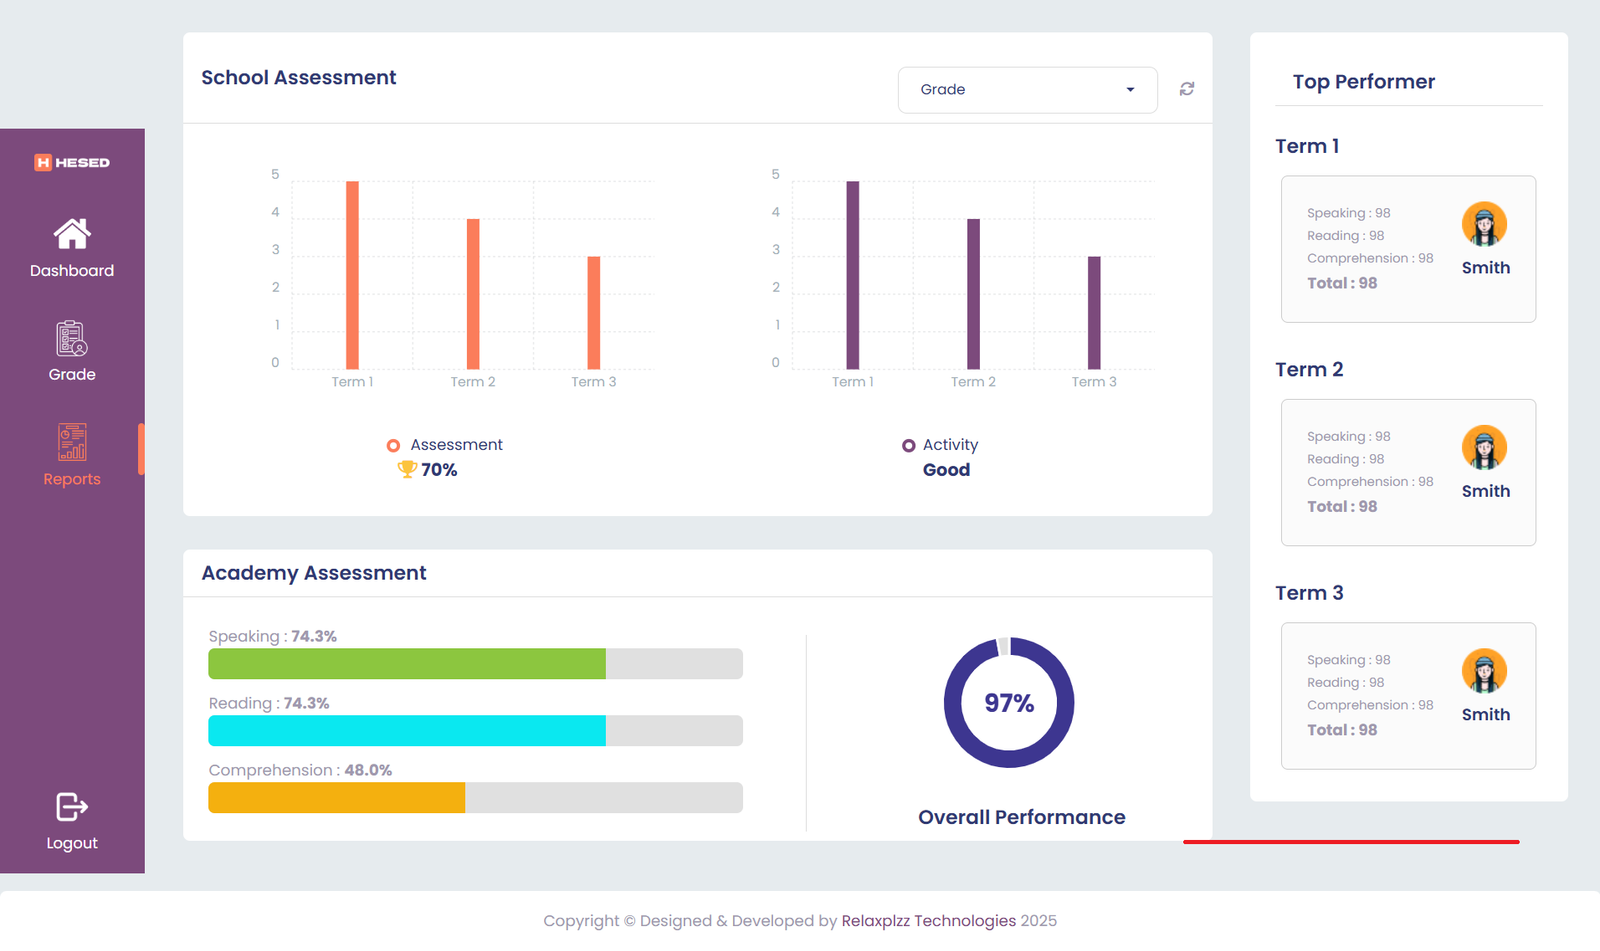Click the 97% overall performance donut
Image resolution: width=1600 pixels, height=951 pixels.
[1009, 703]
